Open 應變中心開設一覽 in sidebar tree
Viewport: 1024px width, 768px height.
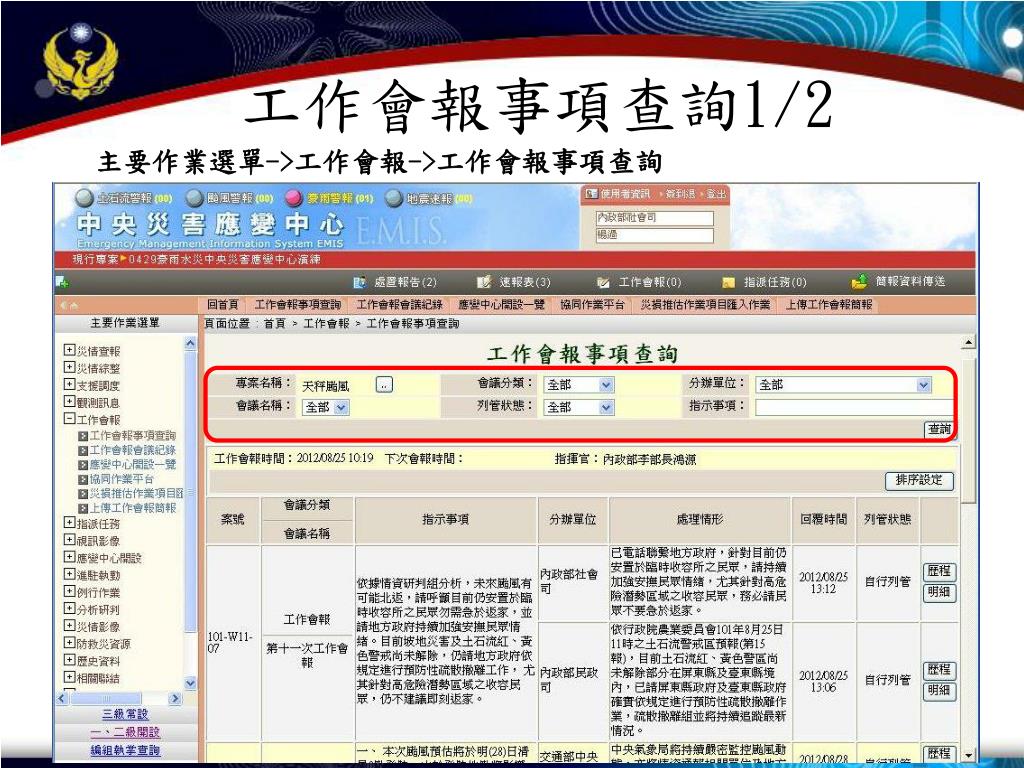coord(133,464)
